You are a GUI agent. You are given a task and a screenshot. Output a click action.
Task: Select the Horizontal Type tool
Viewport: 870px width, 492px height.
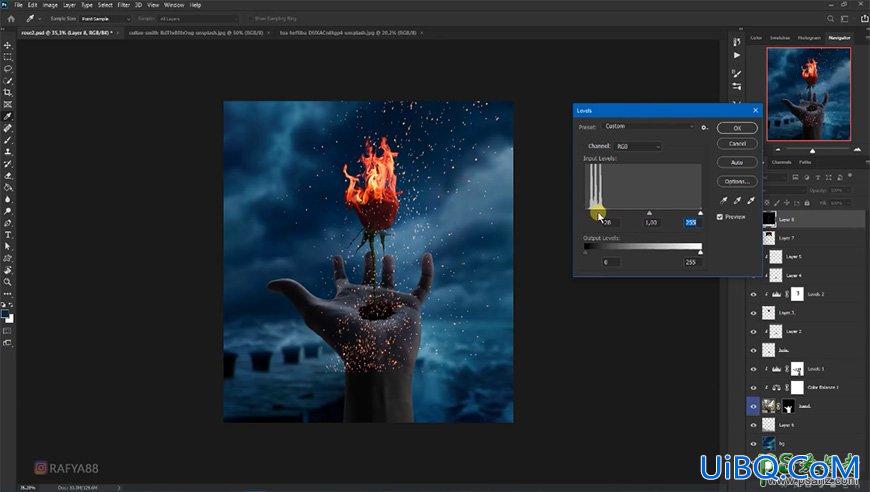(7, 235)
